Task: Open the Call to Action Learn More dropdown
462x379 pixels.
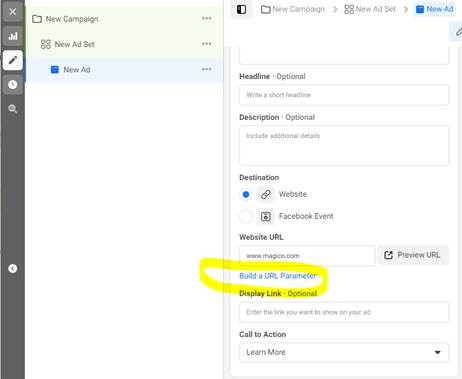Action: tap(344, 352)
